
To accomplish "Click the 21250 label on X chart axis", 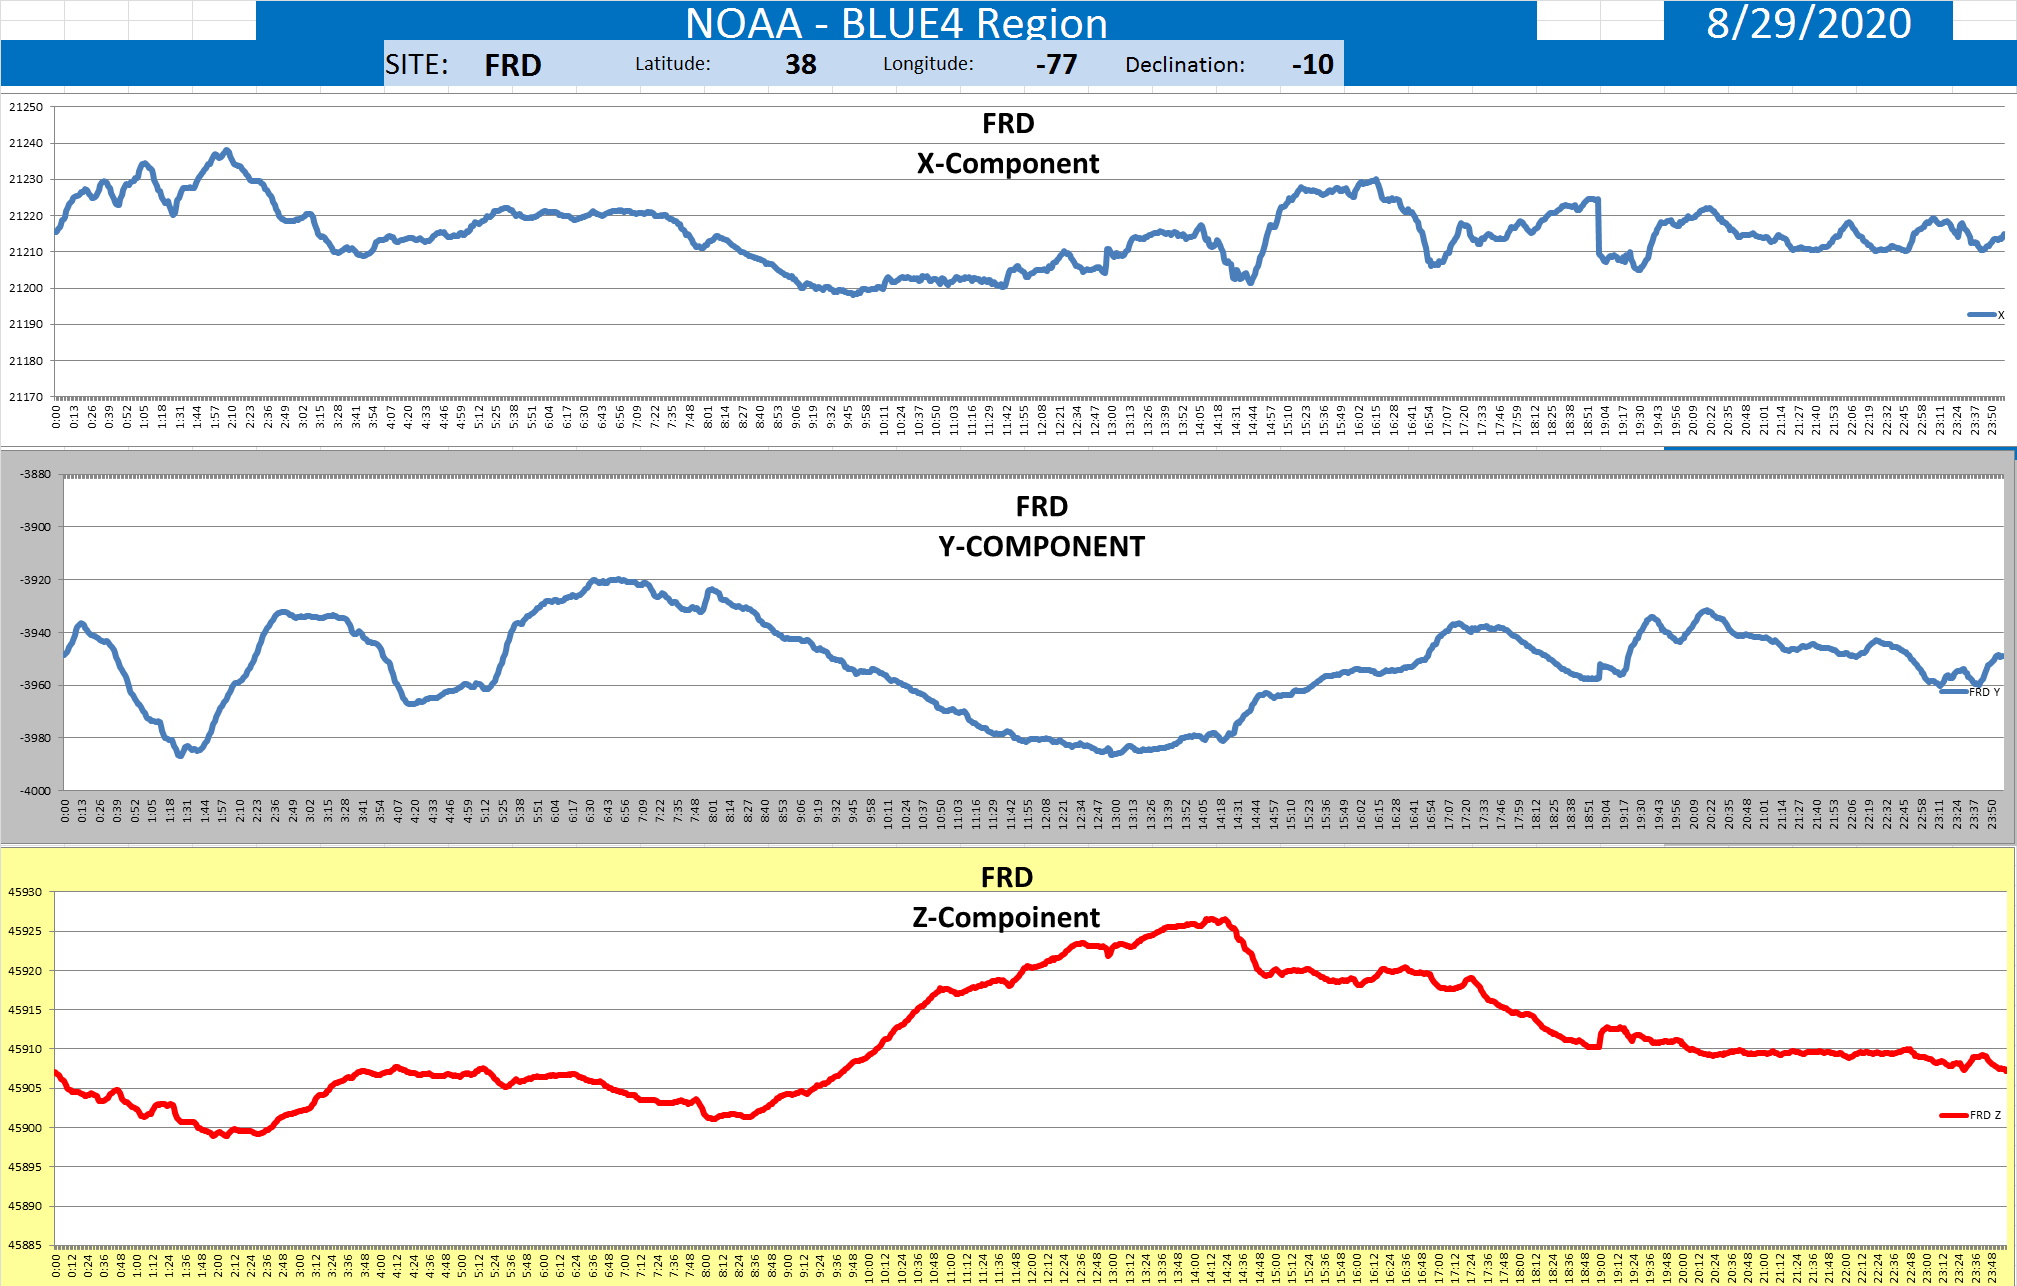I will tap(26, 107).
